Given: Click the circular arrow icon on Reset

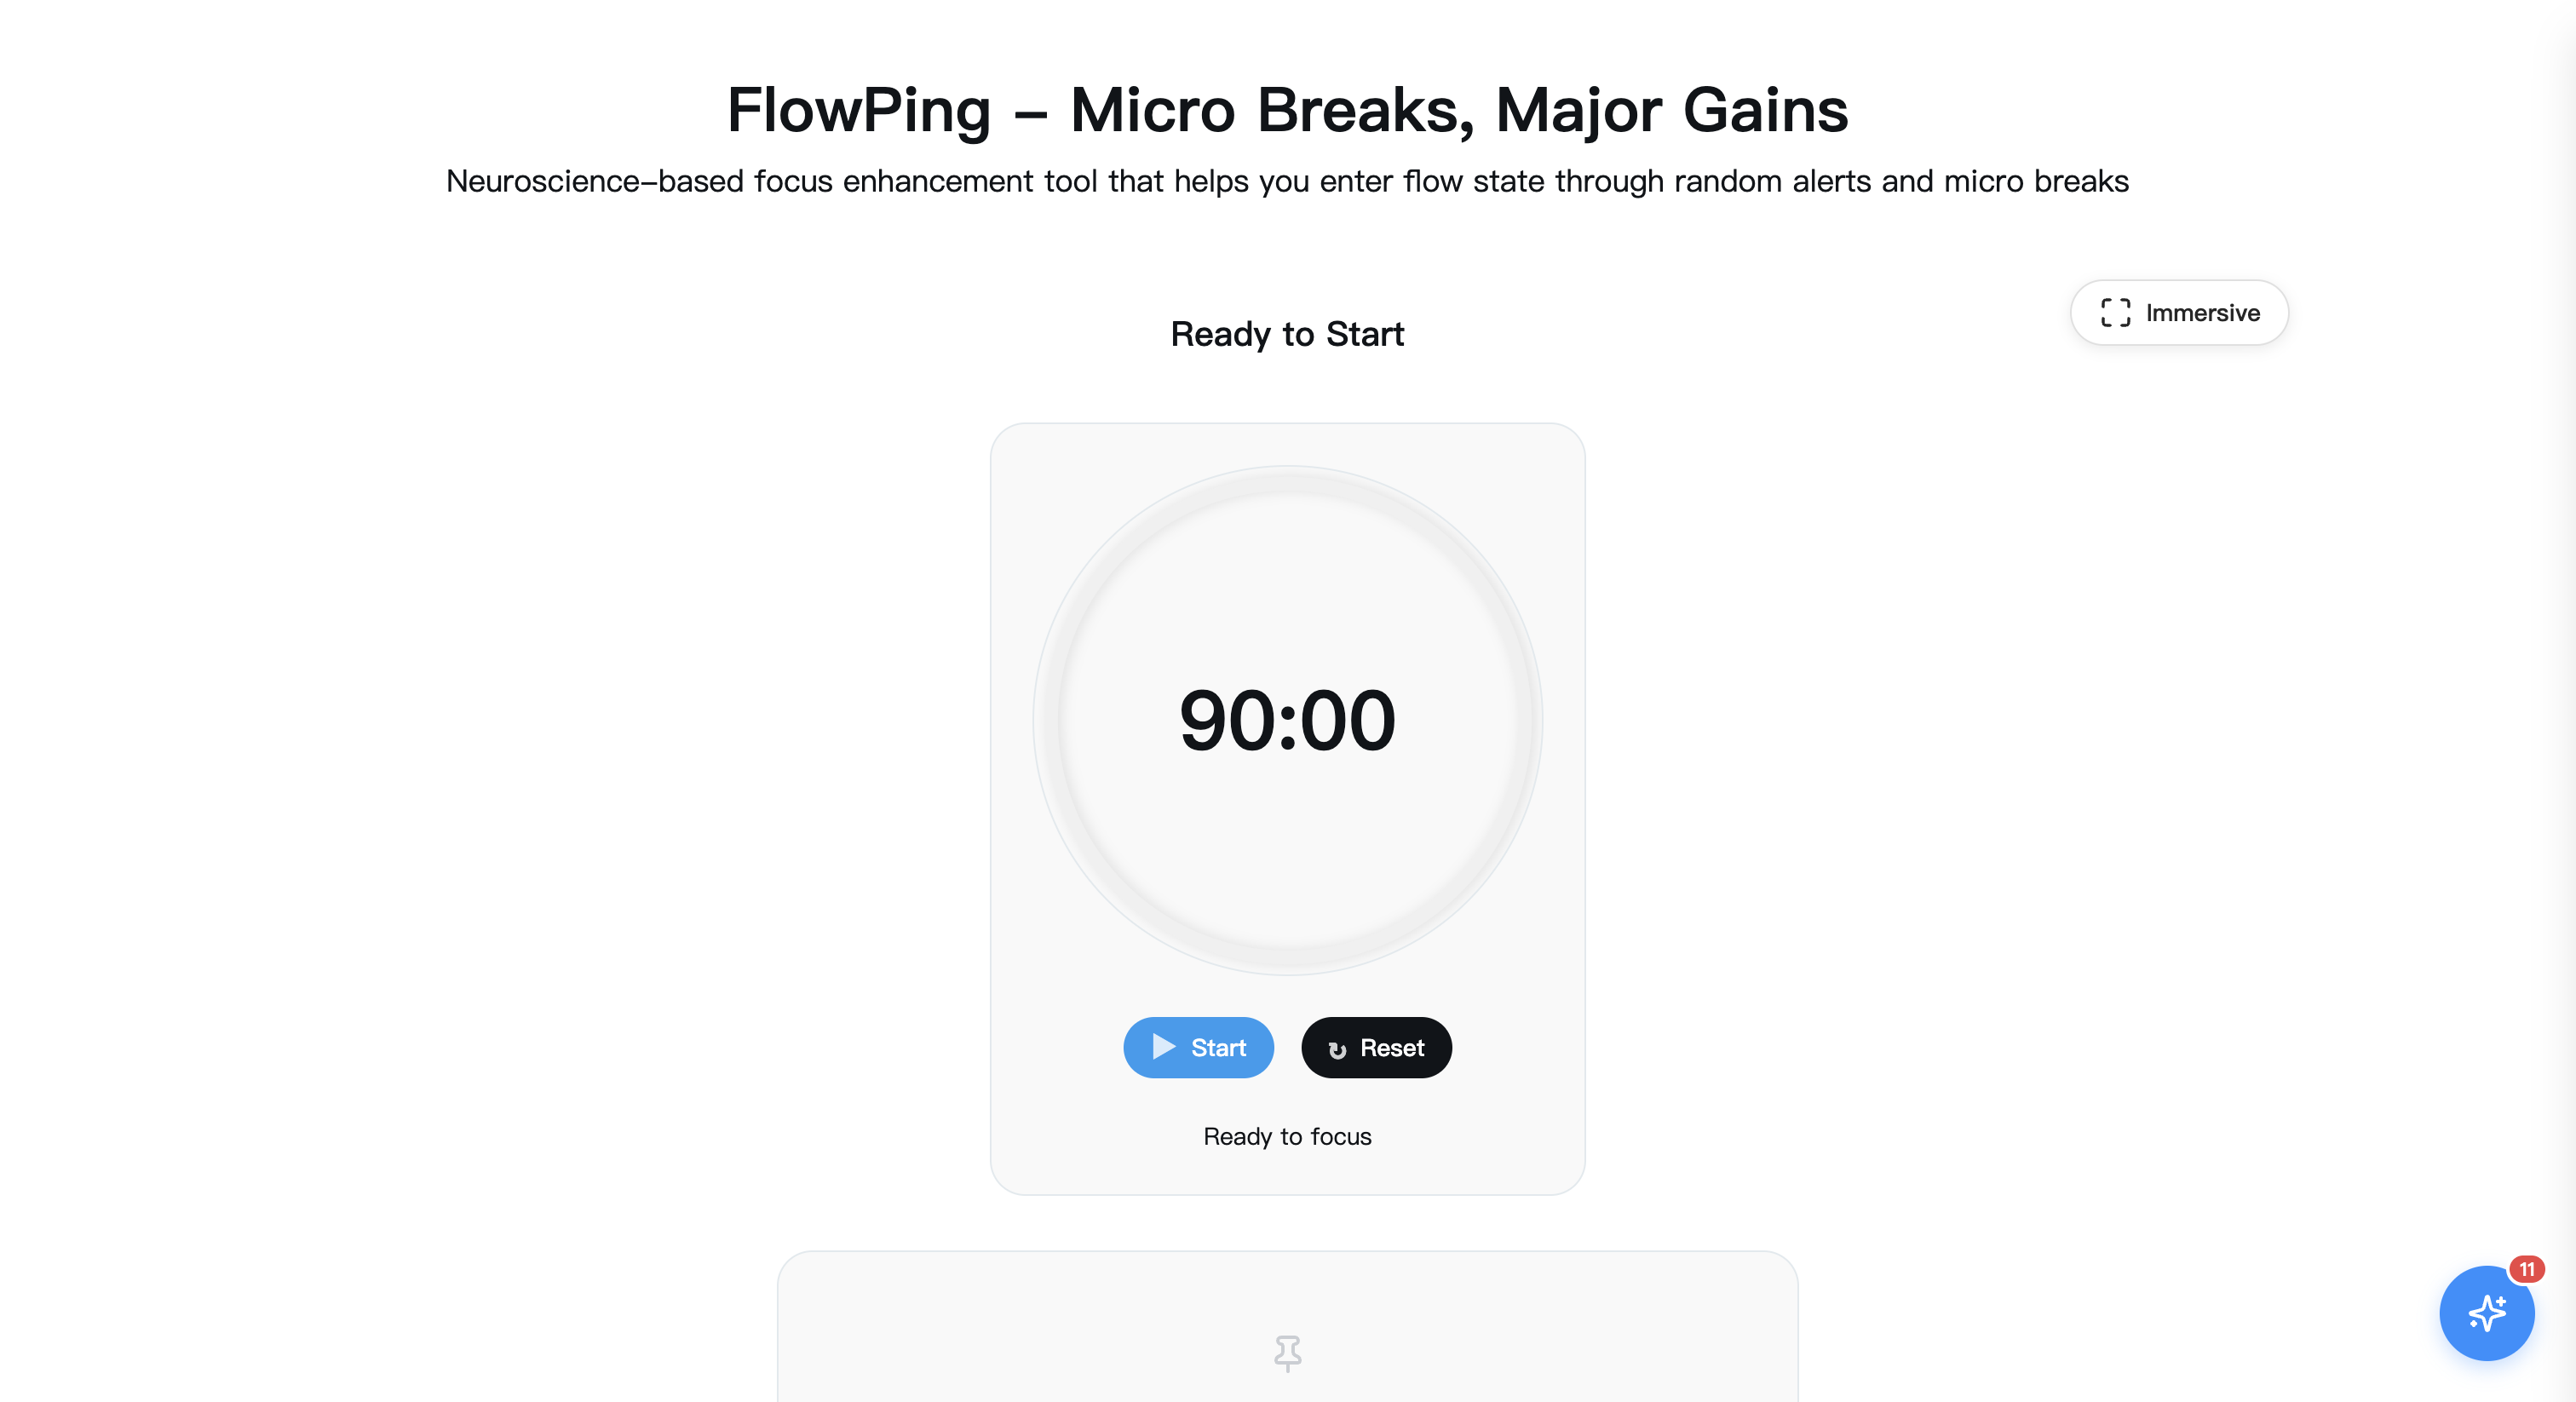Looking at the screenshot, I should click(1337, 1049).
